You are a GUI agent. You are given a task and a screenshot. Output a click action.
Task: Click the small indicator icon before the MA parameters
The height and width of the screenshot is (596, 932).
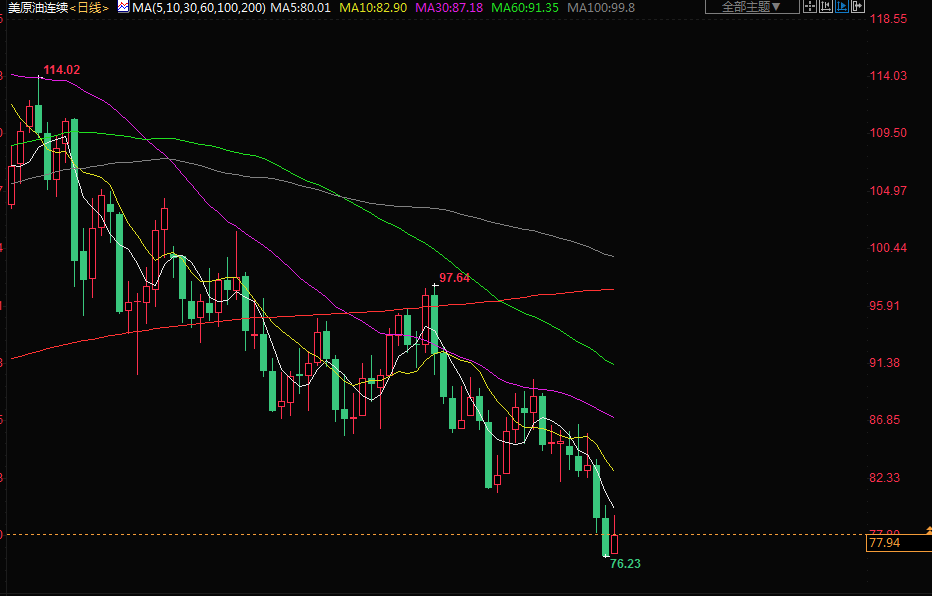coord(122,7)
